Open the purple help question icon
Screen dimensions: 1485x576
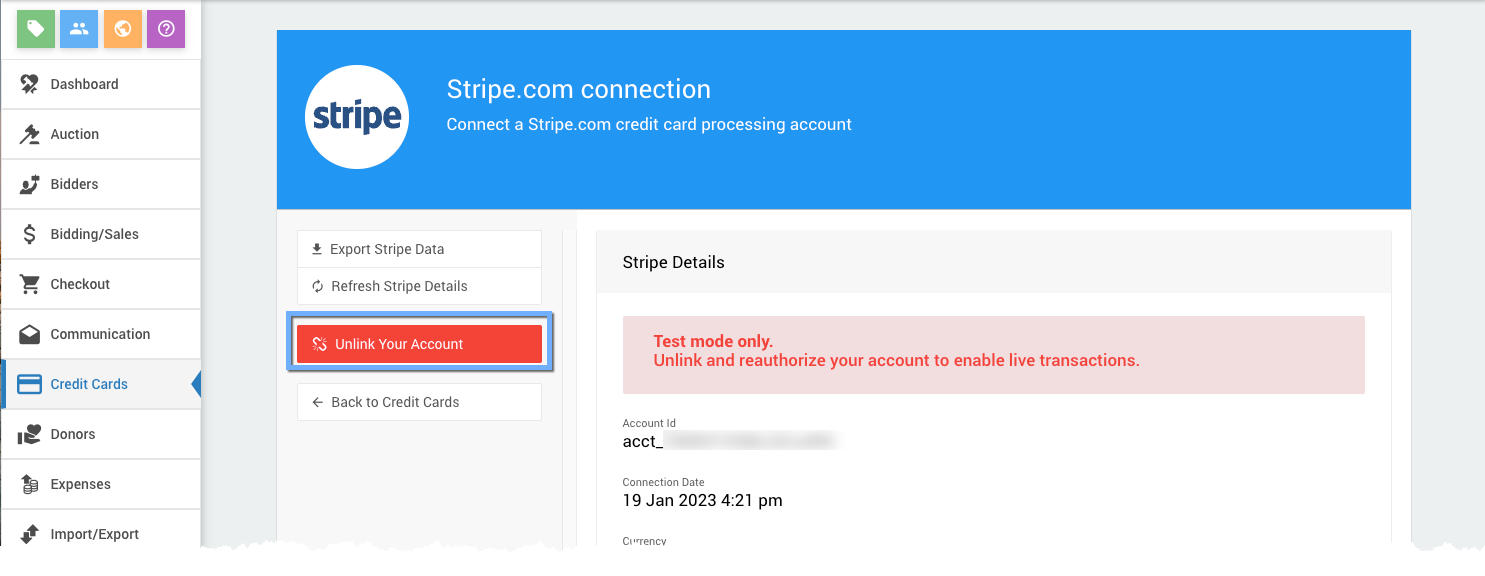click(166, 29)
